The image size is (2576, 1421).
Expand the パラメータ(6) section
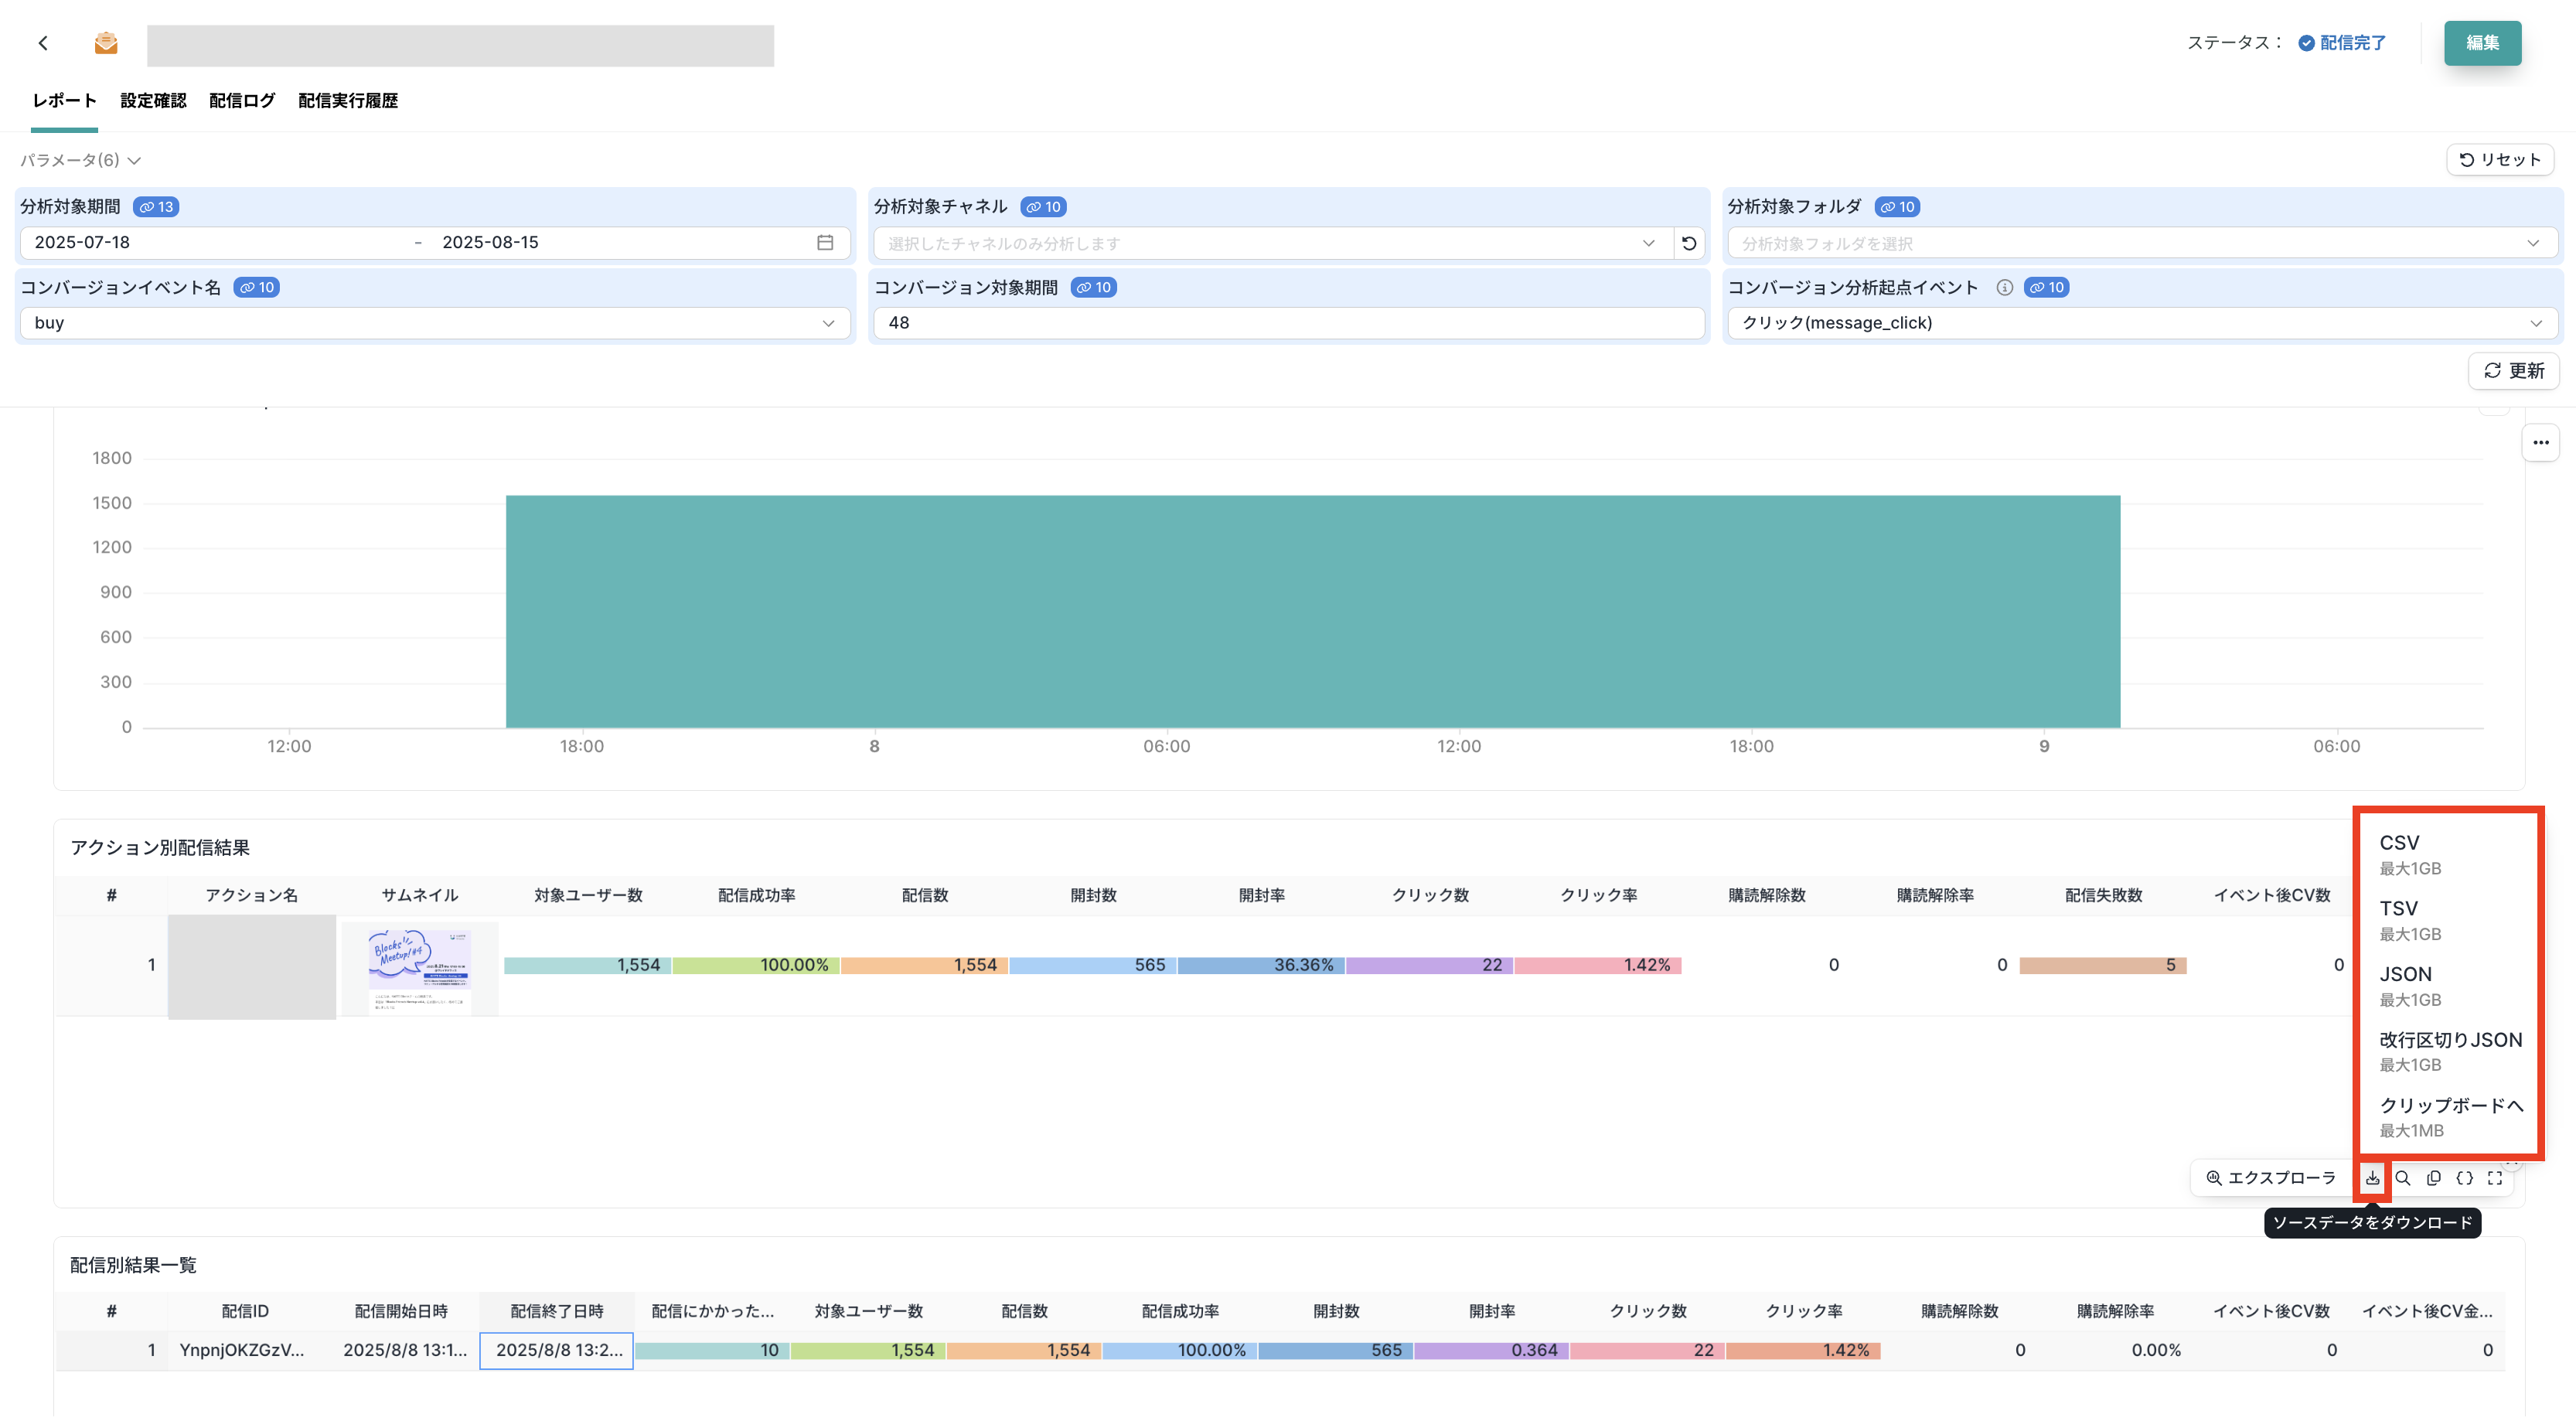pos(80,160)
